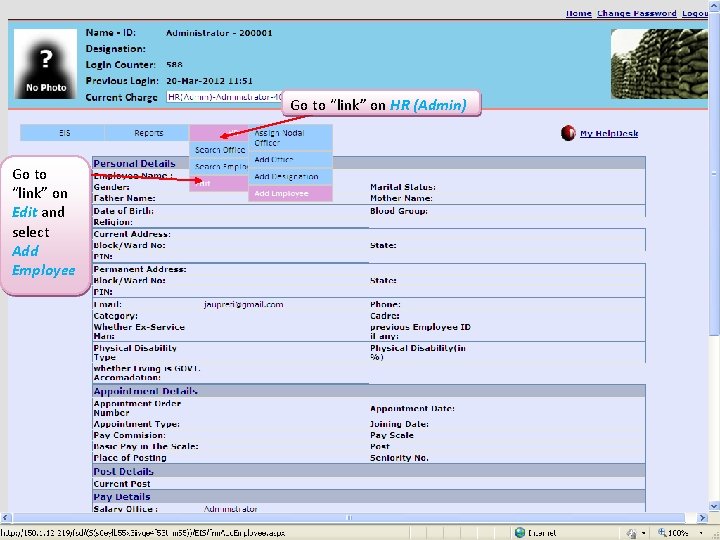Click the stacked sacks banner image
Viewport: 720px width, 540px height.
pos(659,64)
